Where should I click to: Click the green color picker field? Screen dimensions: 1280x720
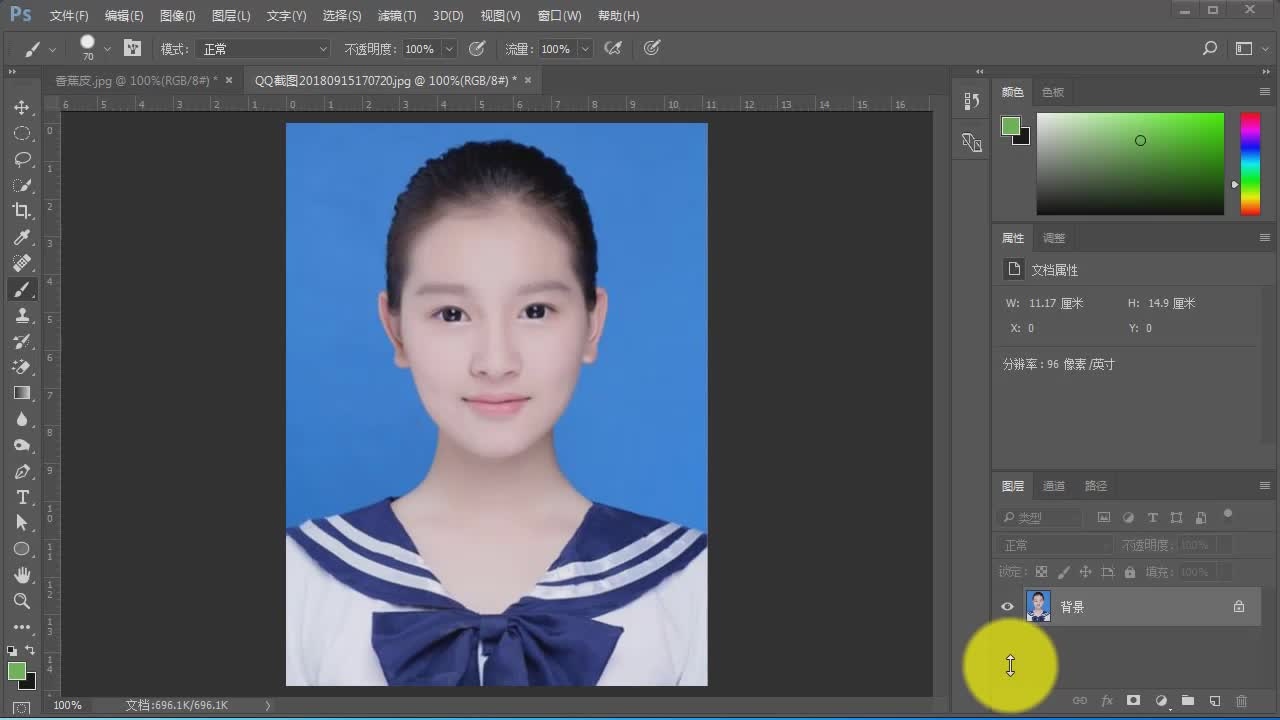[1130, 164]
